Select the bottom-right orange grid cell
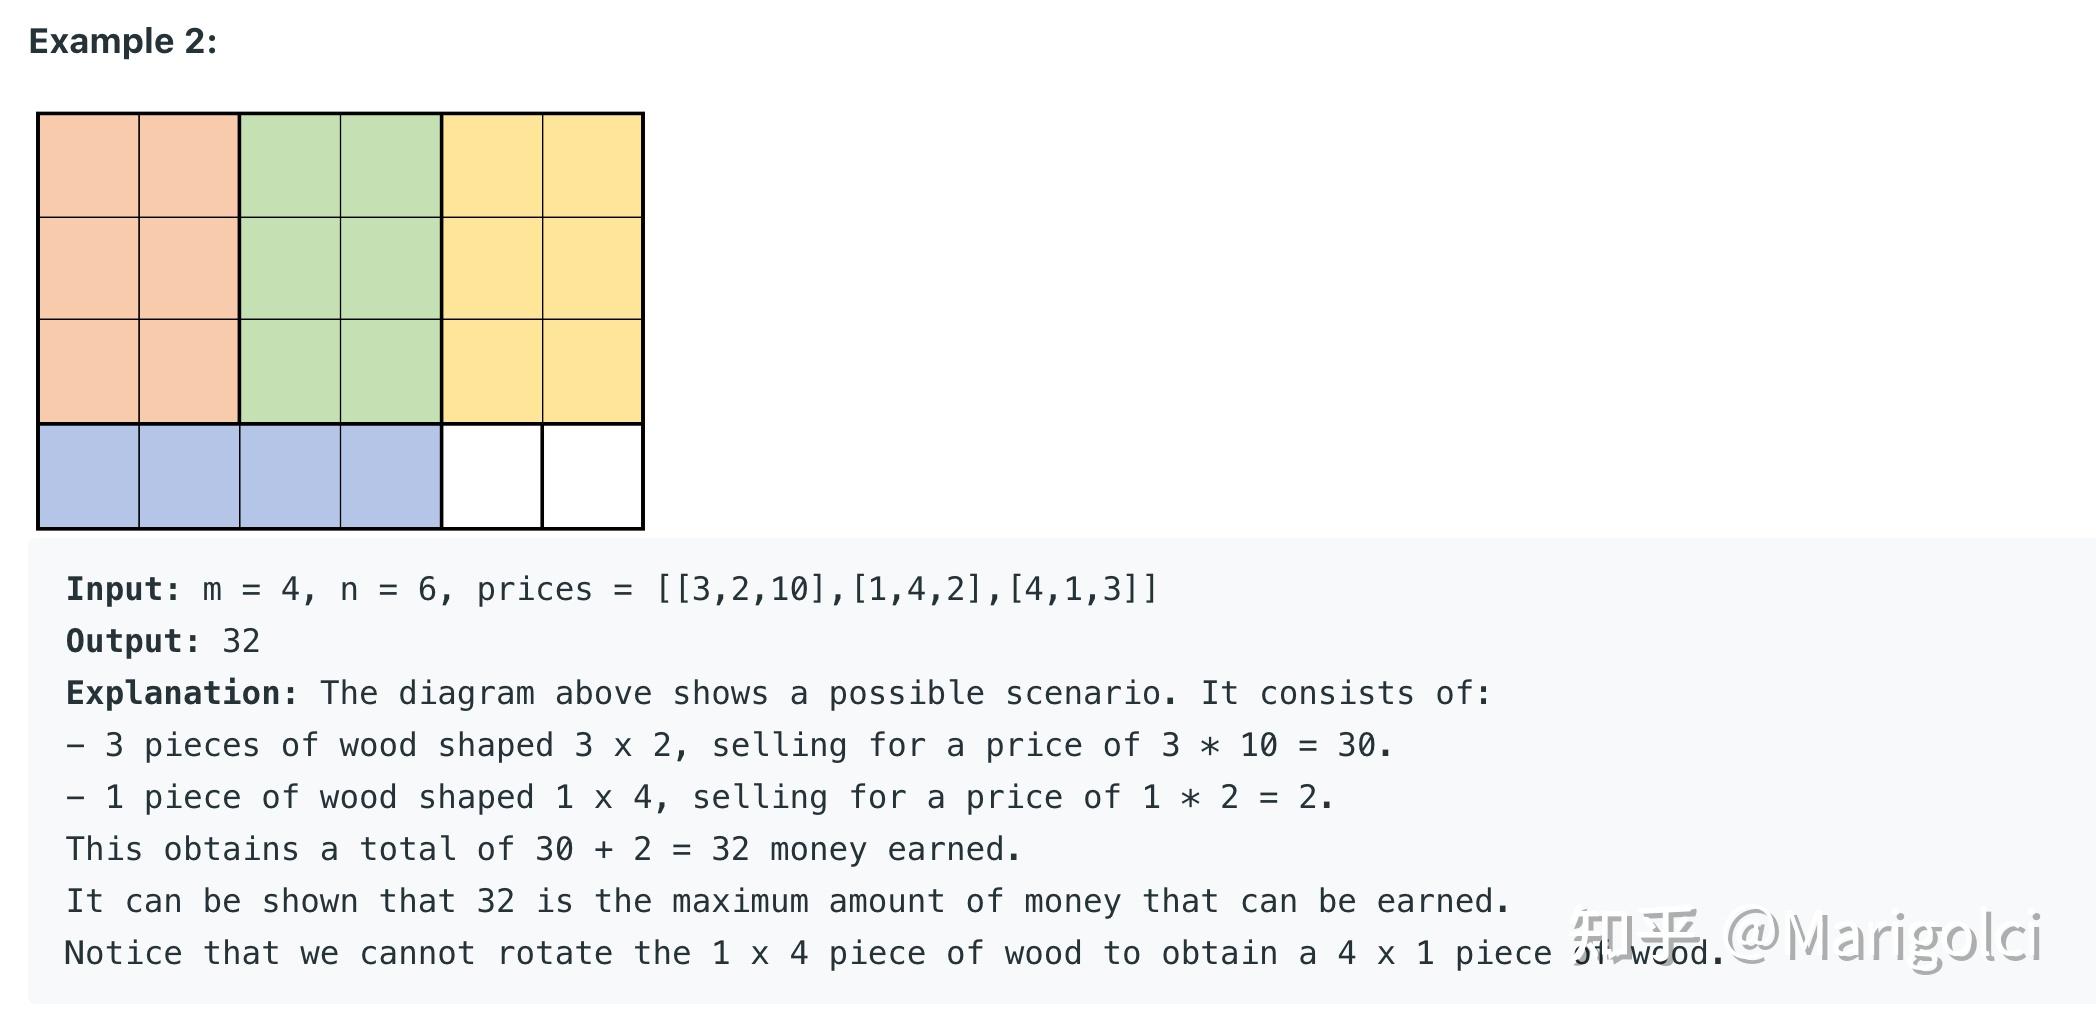The width and height of the screenshot is (2096, 1032). [189, 371]
